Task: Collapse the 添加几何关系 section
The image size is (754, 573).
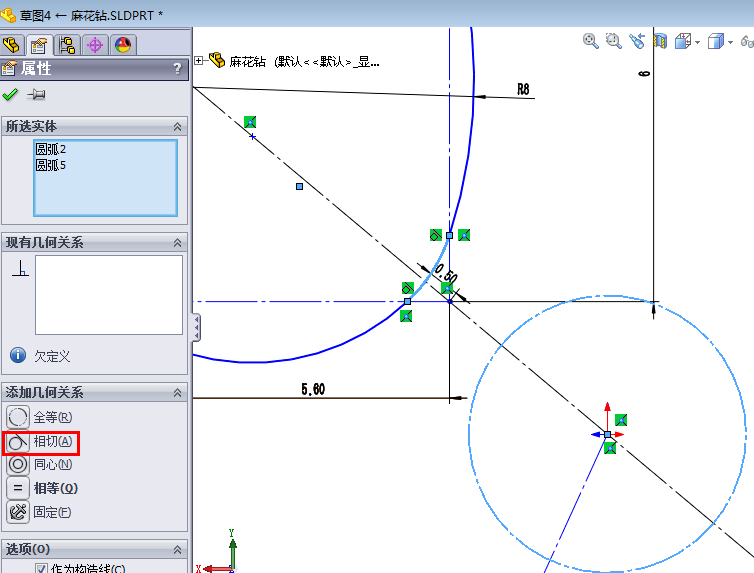Action: (x=177, y=393)
